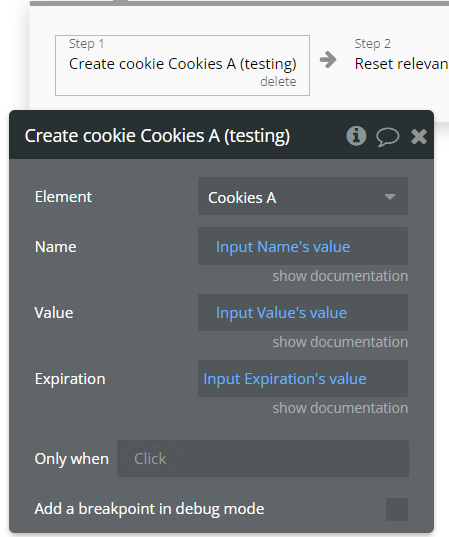Enable breakpoint in debug mode checkbox
449x537 pixels.
[x=397, y=509]
